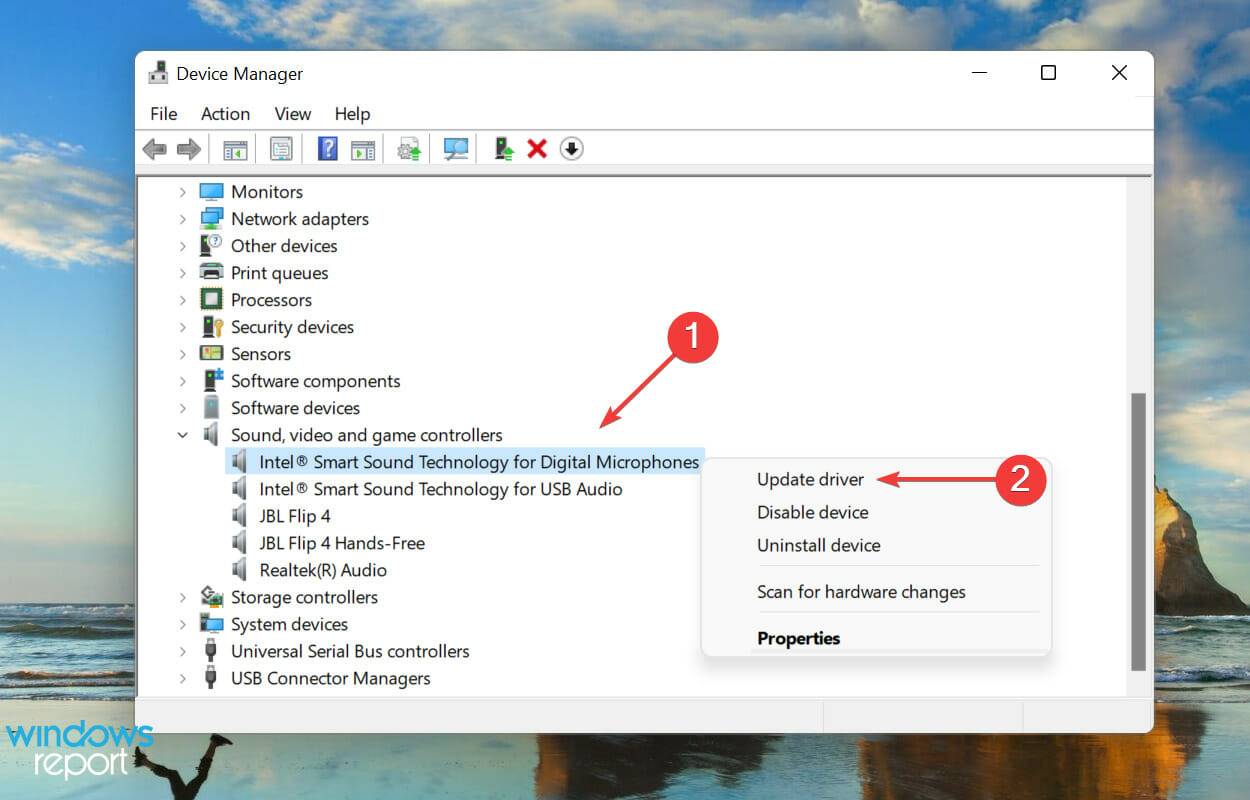Click the forward navigation arrow
This screenshot has height=800, width=1250.
click(x=187, y=148)
